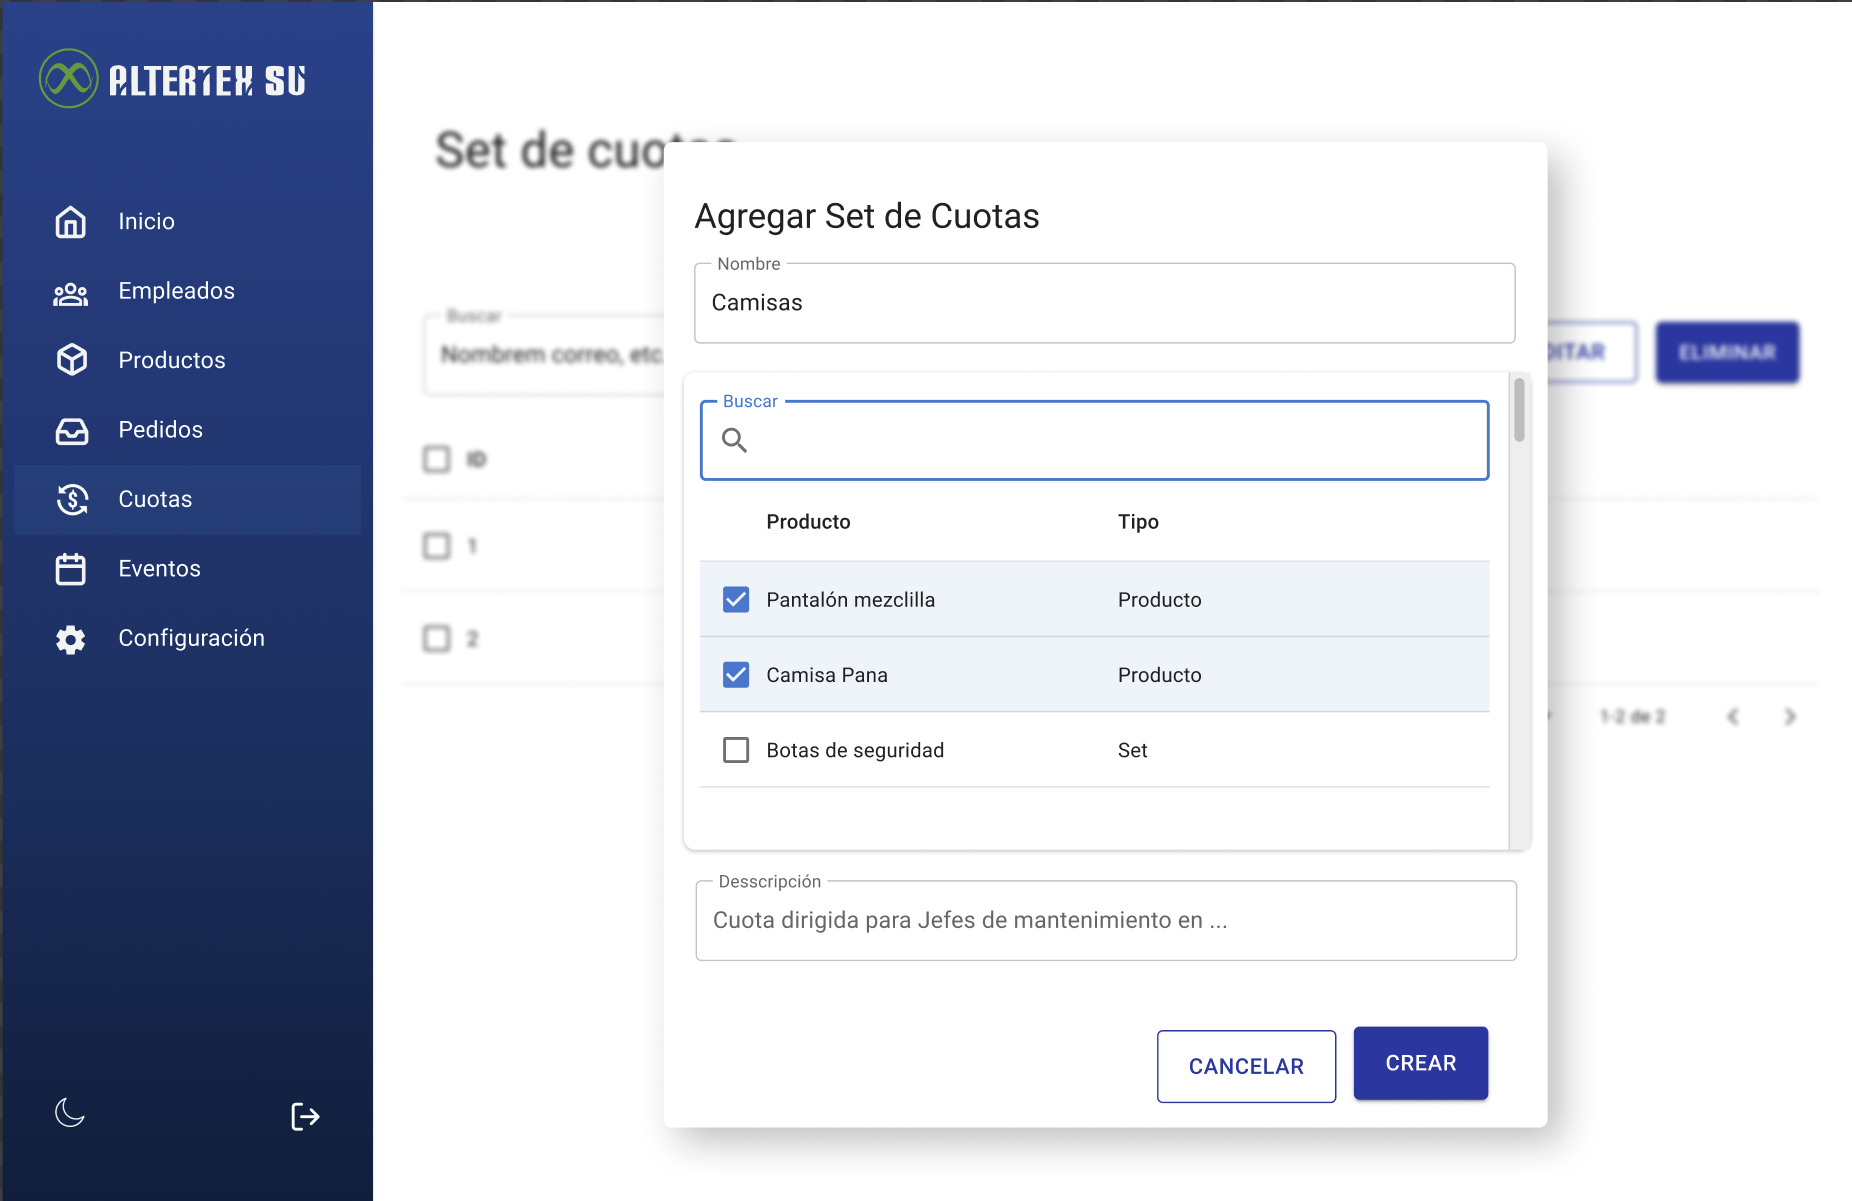Click Producto type cell for Pantalón mezclilla
Screen dimensions: 1852x1201
[1159, 600]
